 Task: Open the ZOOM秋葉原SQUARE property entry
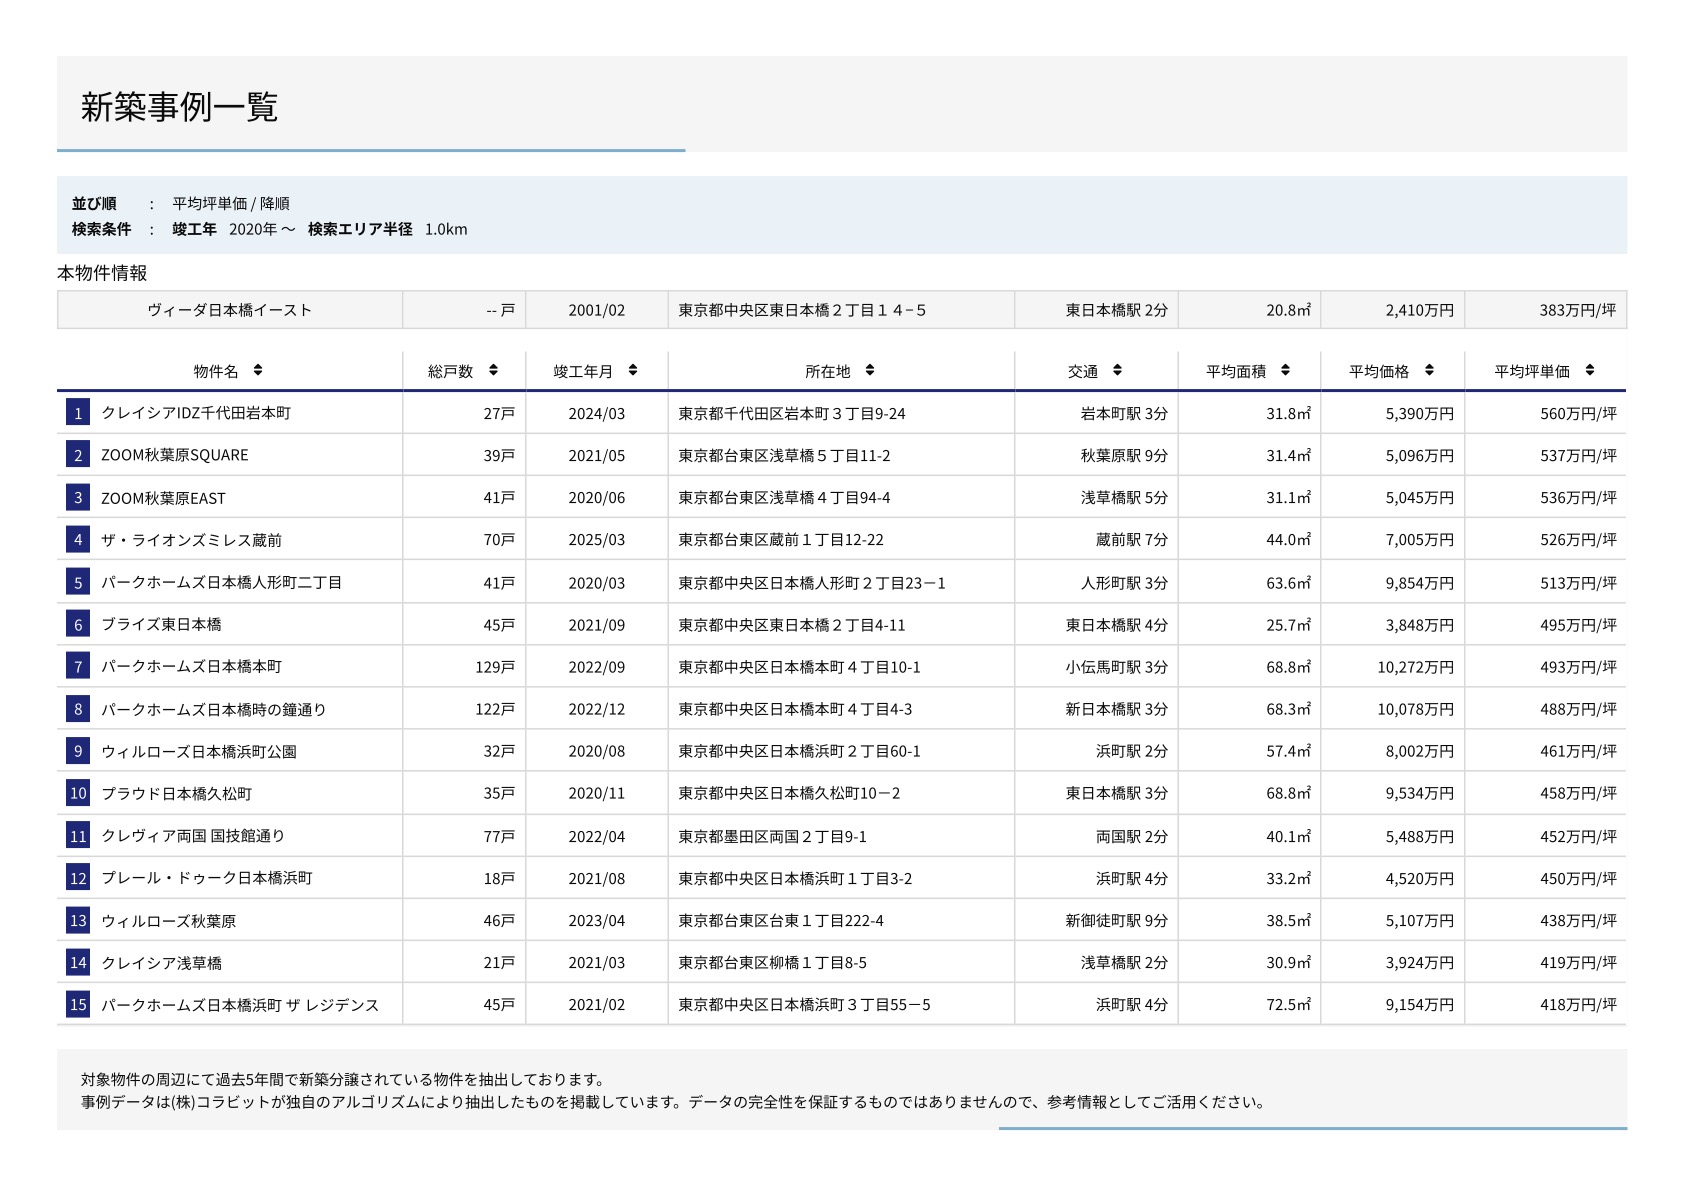pos(175,455)
